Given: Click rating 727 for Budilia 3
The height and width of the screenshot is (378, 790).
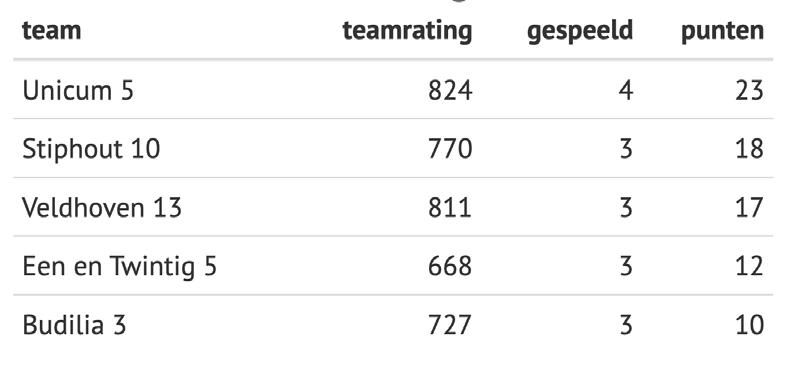Looking at the screenshot, I should (450, 325).
